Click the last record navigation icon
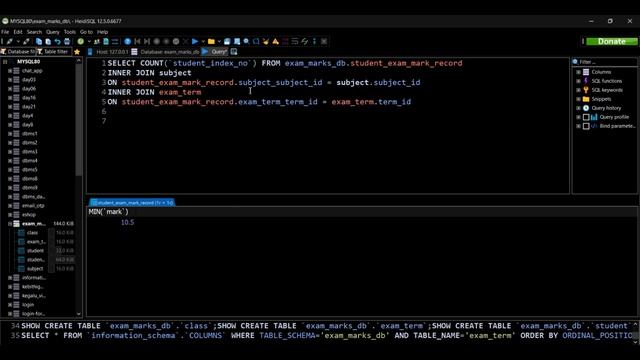Image resolution: width=640 pixels, height=360 pixels. tap(147, 42)
